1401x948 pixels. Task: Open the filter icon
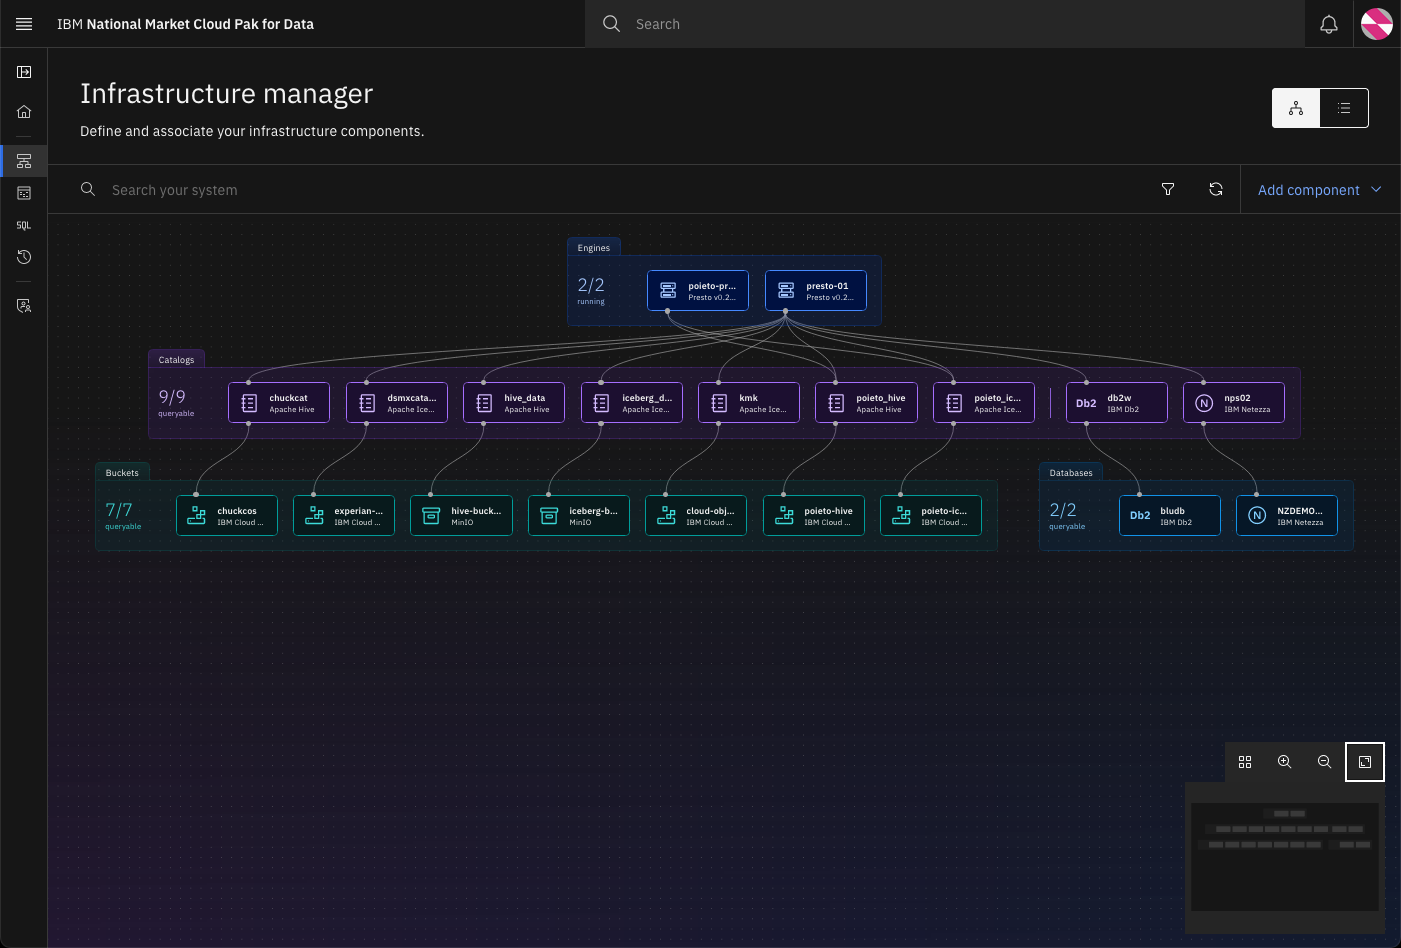click(x=1168, y=189)
